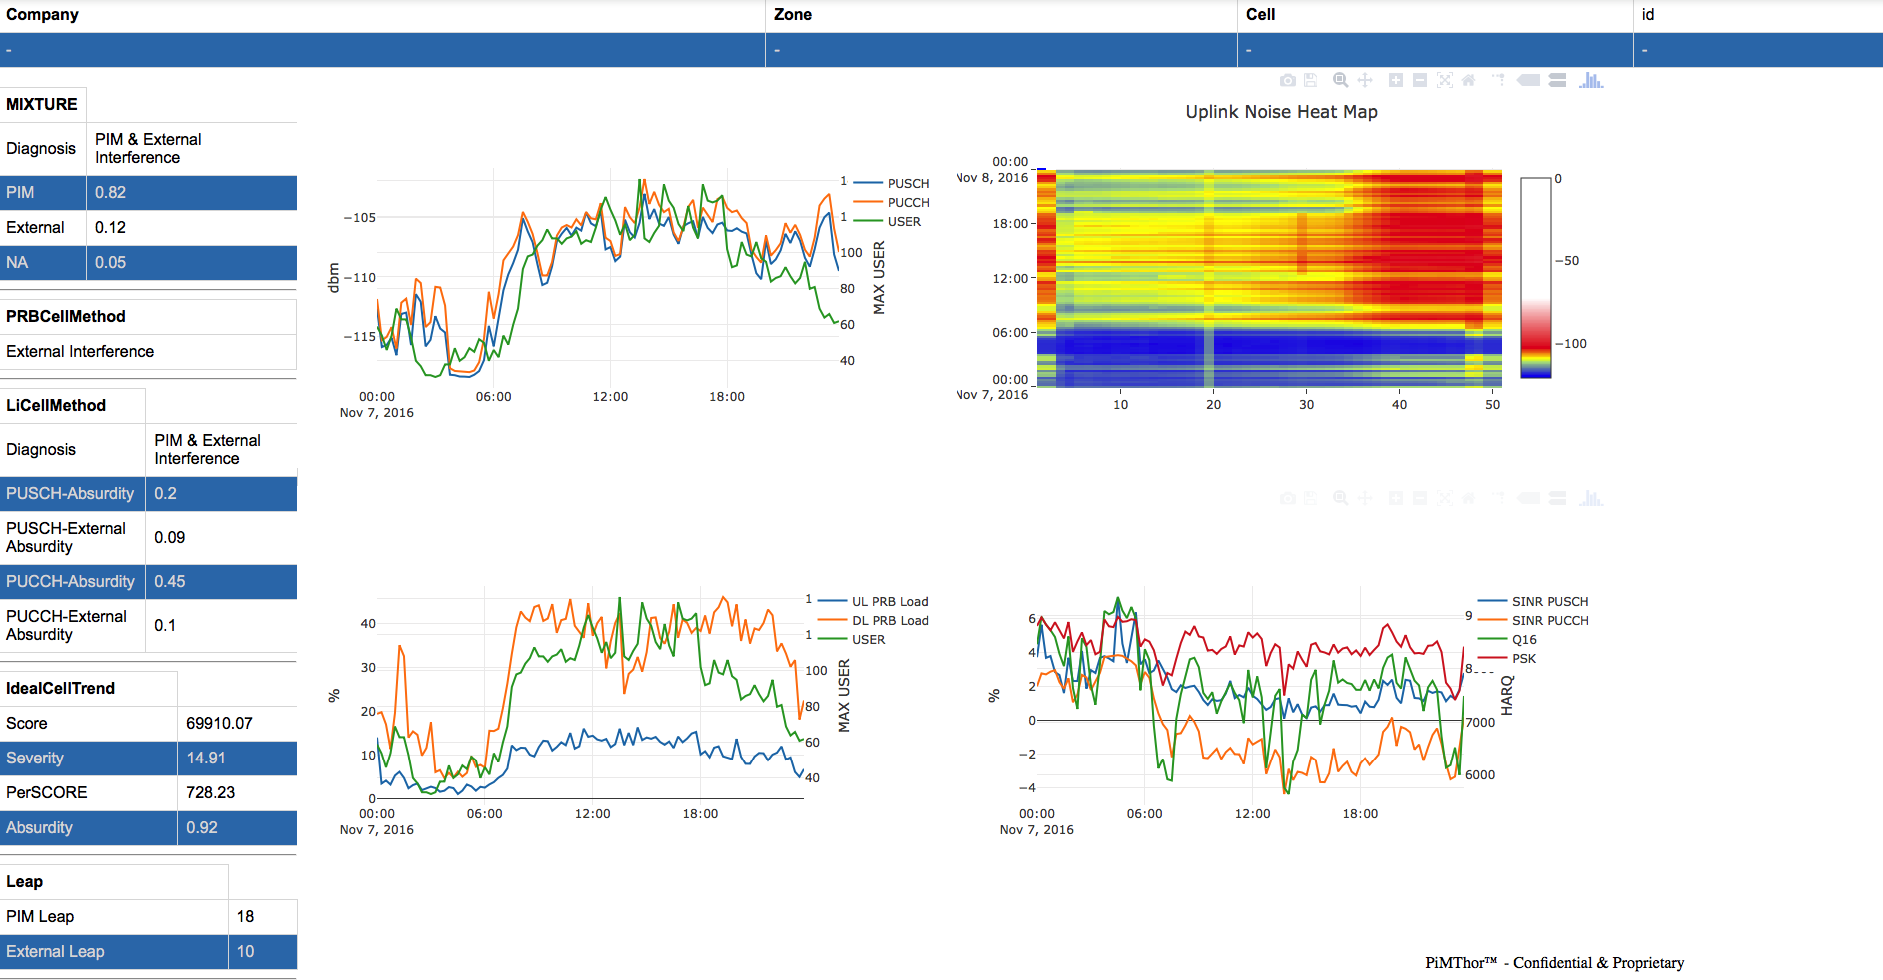This screenshot has height=980, width=1883.
Task: Select the MIXTURE table heading
Action: [42, 104]
